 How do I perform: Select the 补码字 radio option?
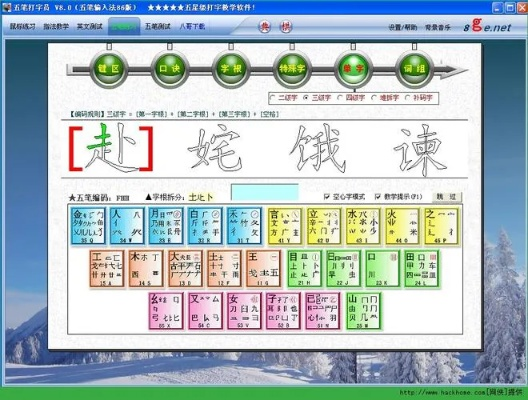point(407,98)
